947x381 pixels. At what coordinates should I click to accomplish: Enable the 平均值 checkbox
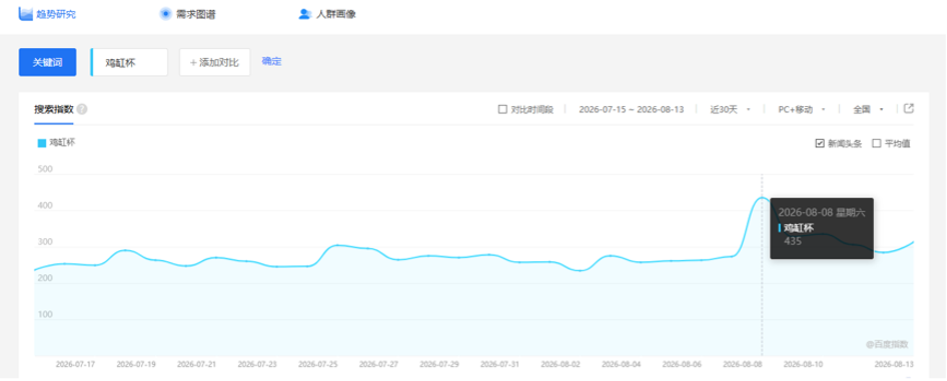tap(876, 143)
